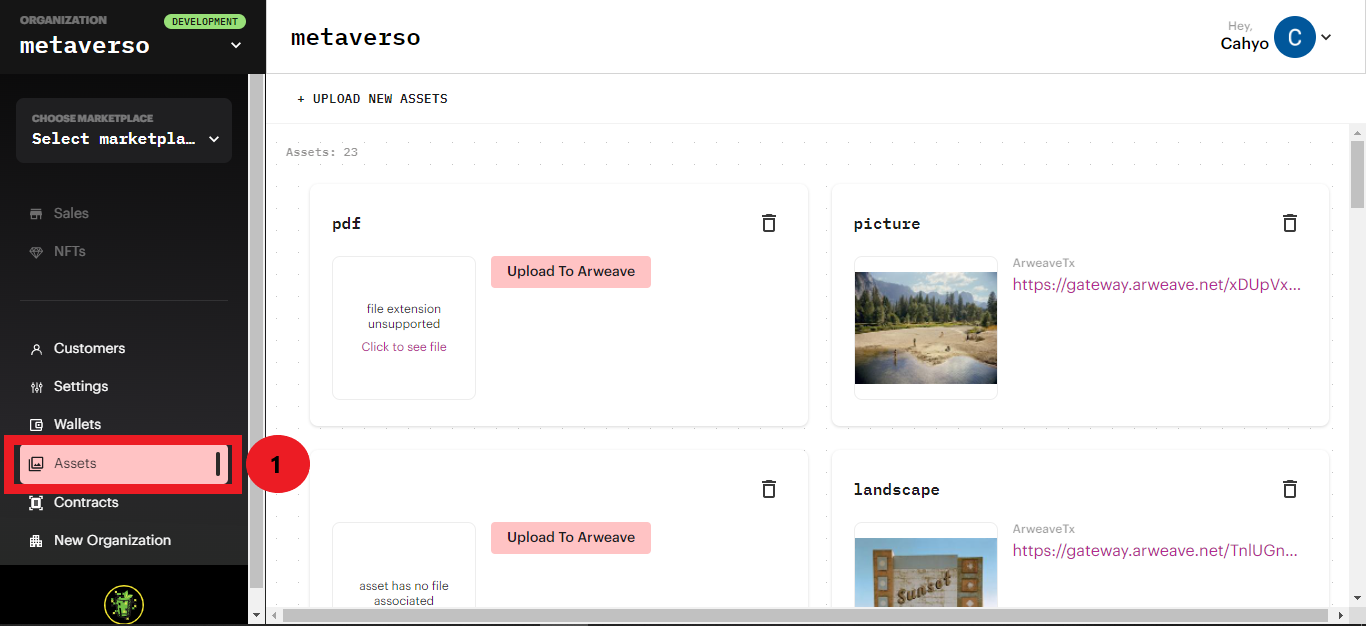Click Upload New Assets
Screen dimensions: 1366x626
[x=372, y=99]
